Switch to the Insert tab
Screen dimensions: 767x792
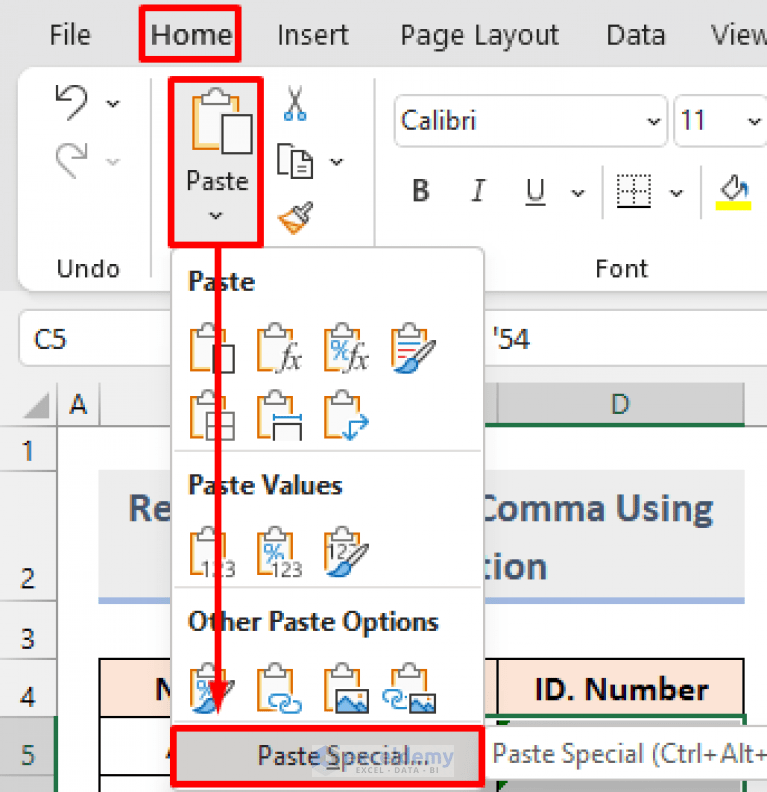313,35
